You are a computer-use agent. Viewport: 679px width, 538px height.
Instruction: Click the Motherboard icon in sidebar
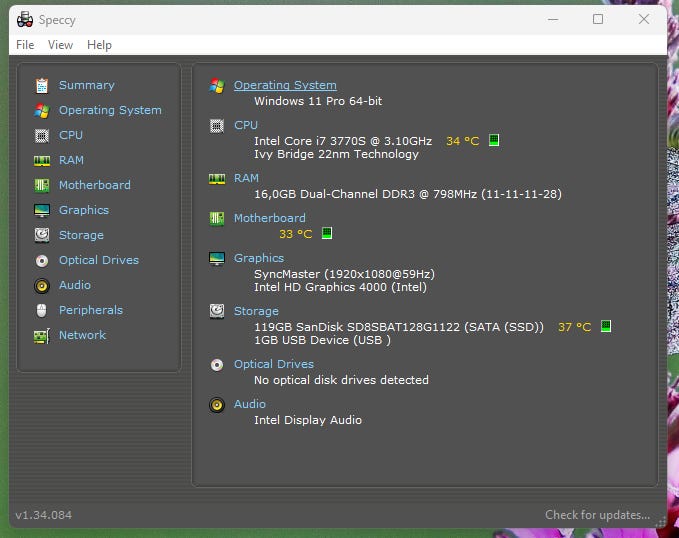[42, 185]
